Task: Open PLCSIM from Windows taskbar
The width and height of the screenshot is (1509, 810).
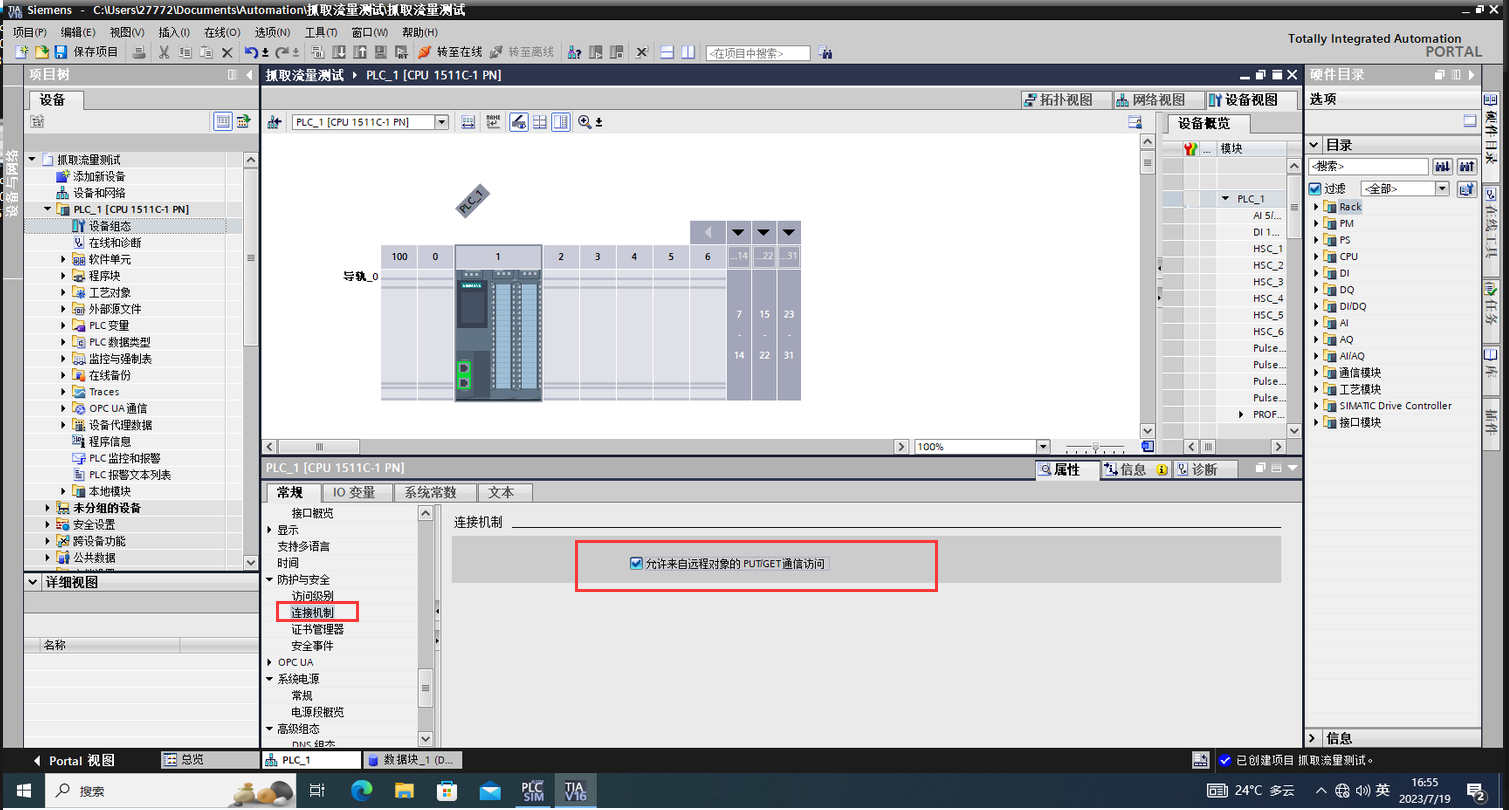Action: 532,791
